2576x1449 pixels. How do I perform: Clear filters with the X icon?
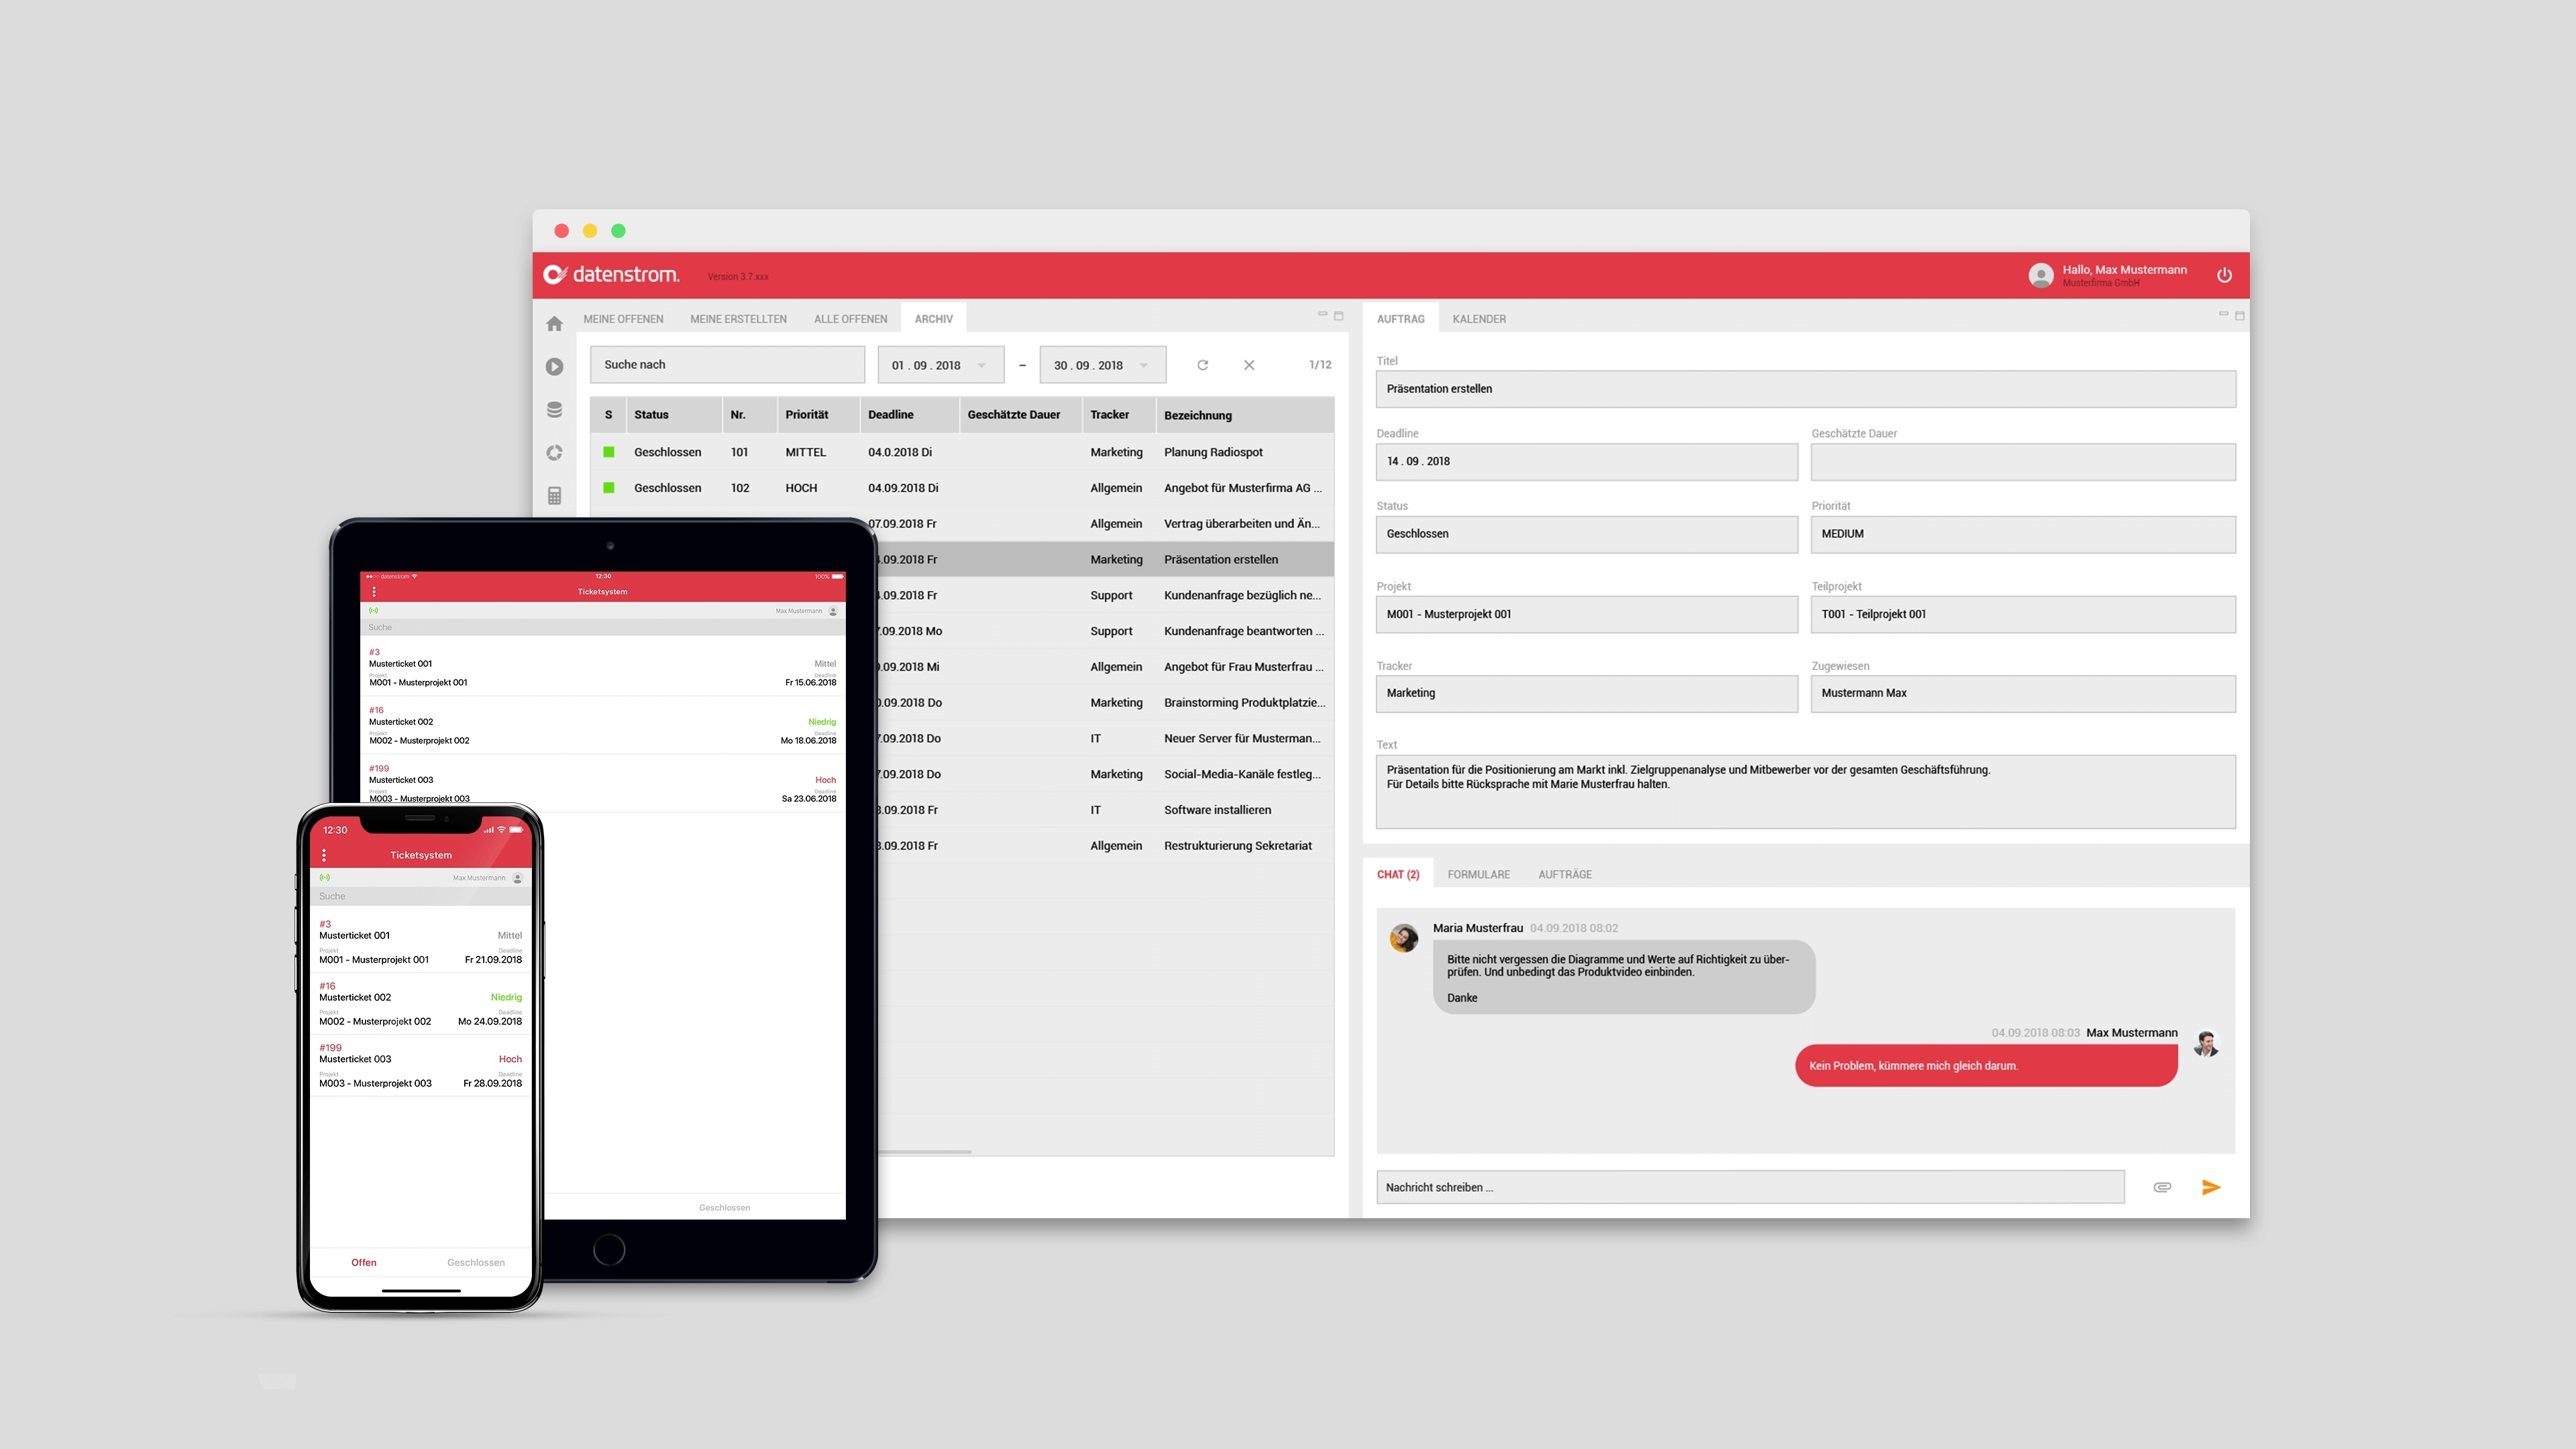coord(1249,365)
